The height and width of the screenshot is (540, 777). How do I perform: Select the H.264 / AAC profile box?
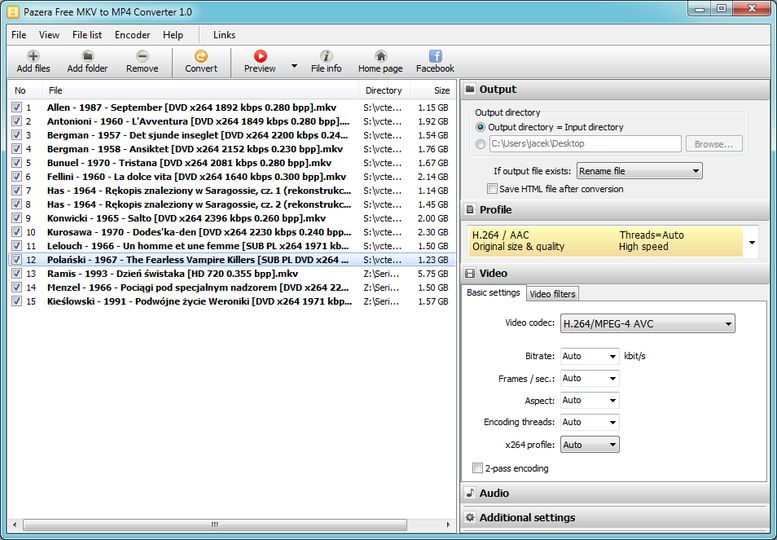coord(606,241)
